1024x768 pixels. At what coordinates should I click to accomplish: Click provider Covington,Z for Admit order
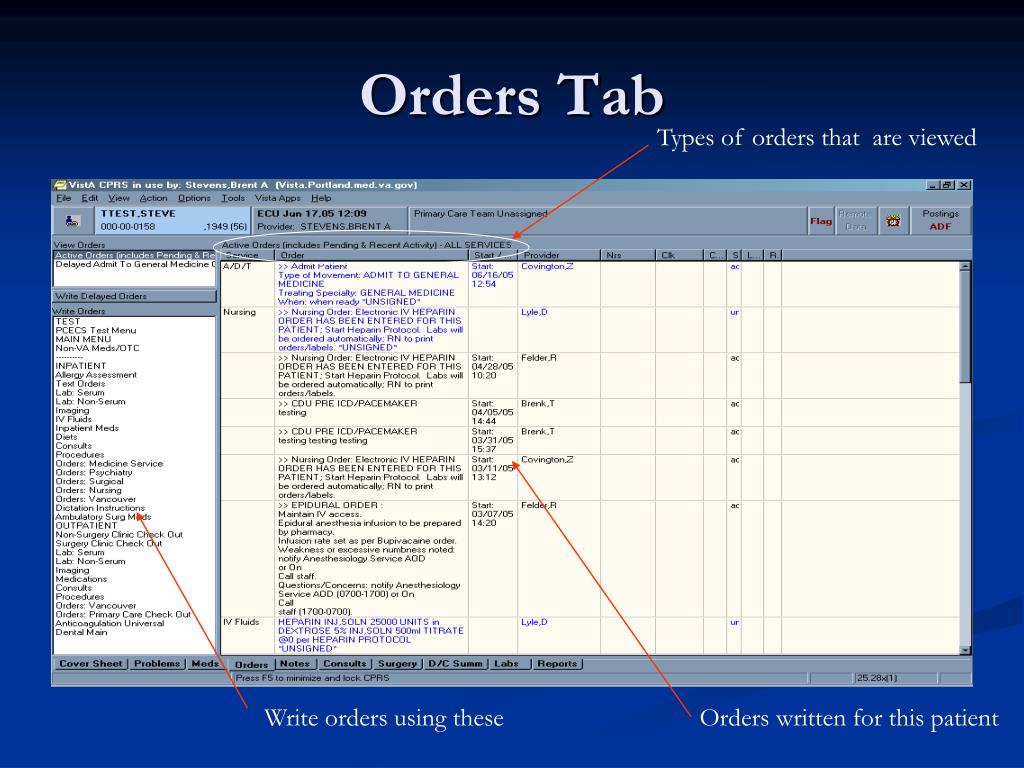tap(547, 266)
